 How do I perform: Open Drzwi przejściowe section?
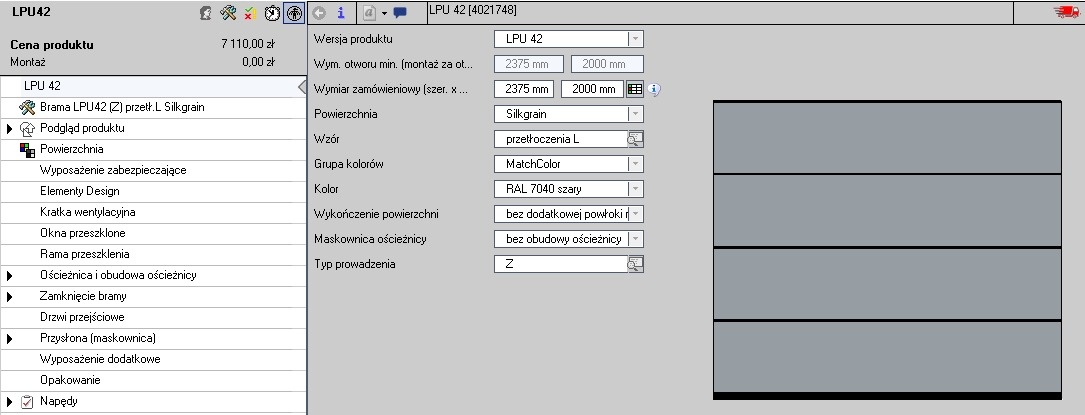[x=153, y=317]
